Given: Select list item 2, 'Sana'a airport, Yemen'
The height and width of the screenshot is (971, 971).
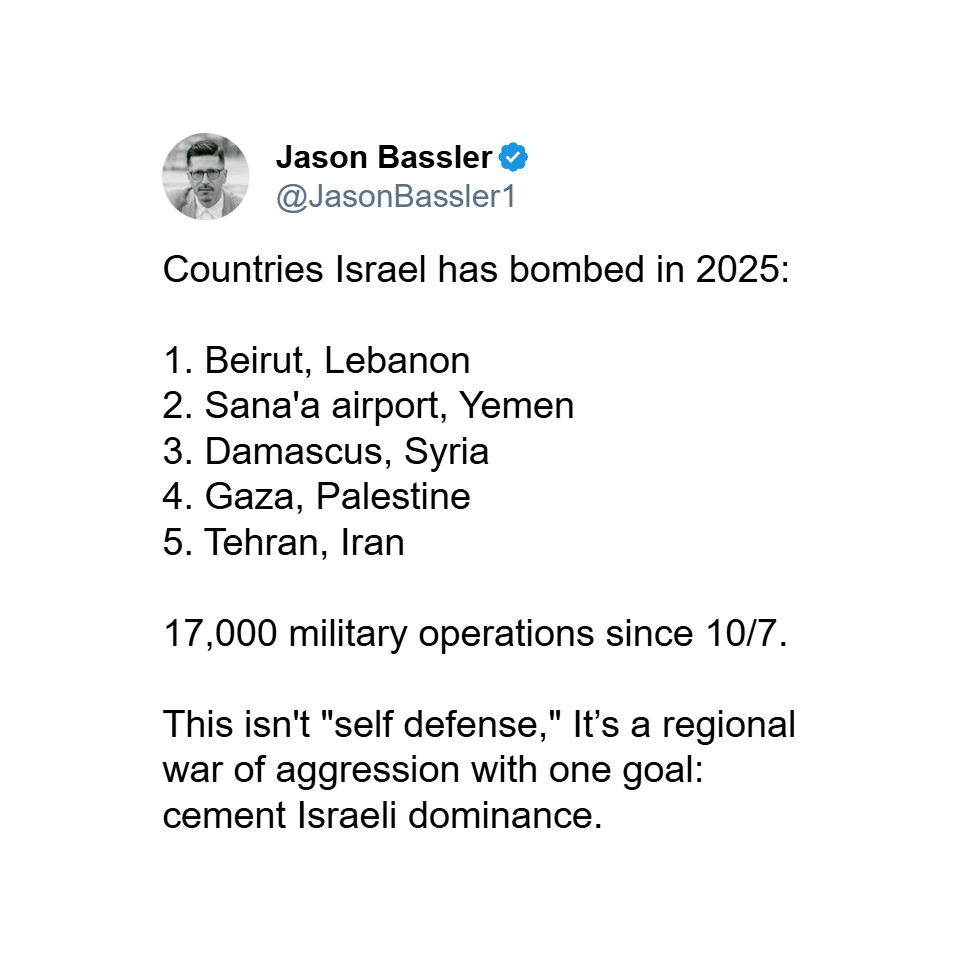Looking at the screenshot, I should pos(368,406).
